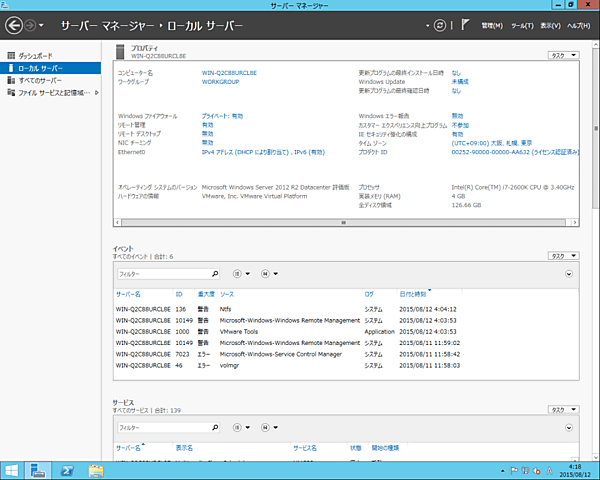Click Server Manager icon in taskbar
This screenshot has width=600, height=480.
click(38, 470)
